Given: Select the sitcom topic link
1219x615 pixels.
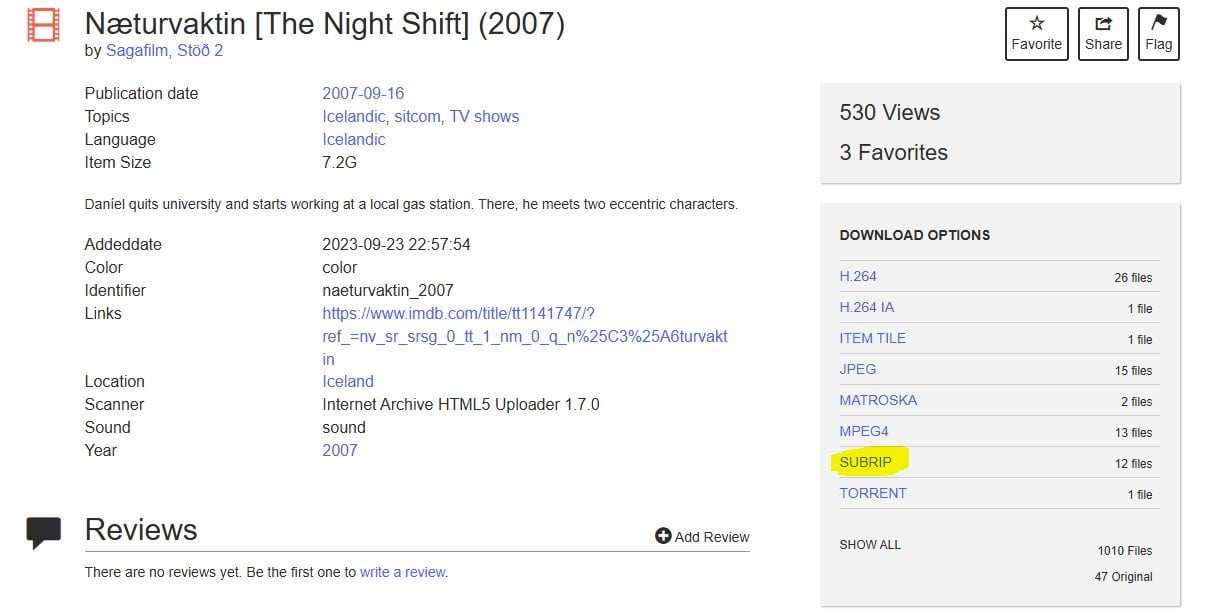Looking at the screenshot, I should click(417, 116).
